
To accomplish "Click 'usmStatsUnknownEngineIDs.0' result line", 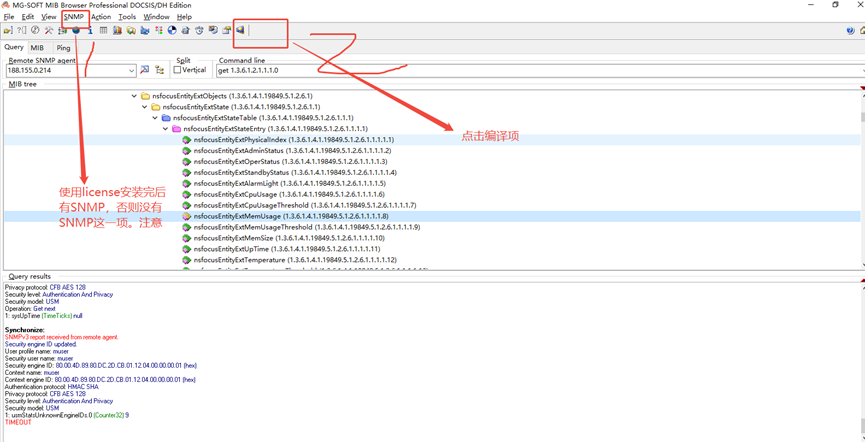I will [67, 415].
